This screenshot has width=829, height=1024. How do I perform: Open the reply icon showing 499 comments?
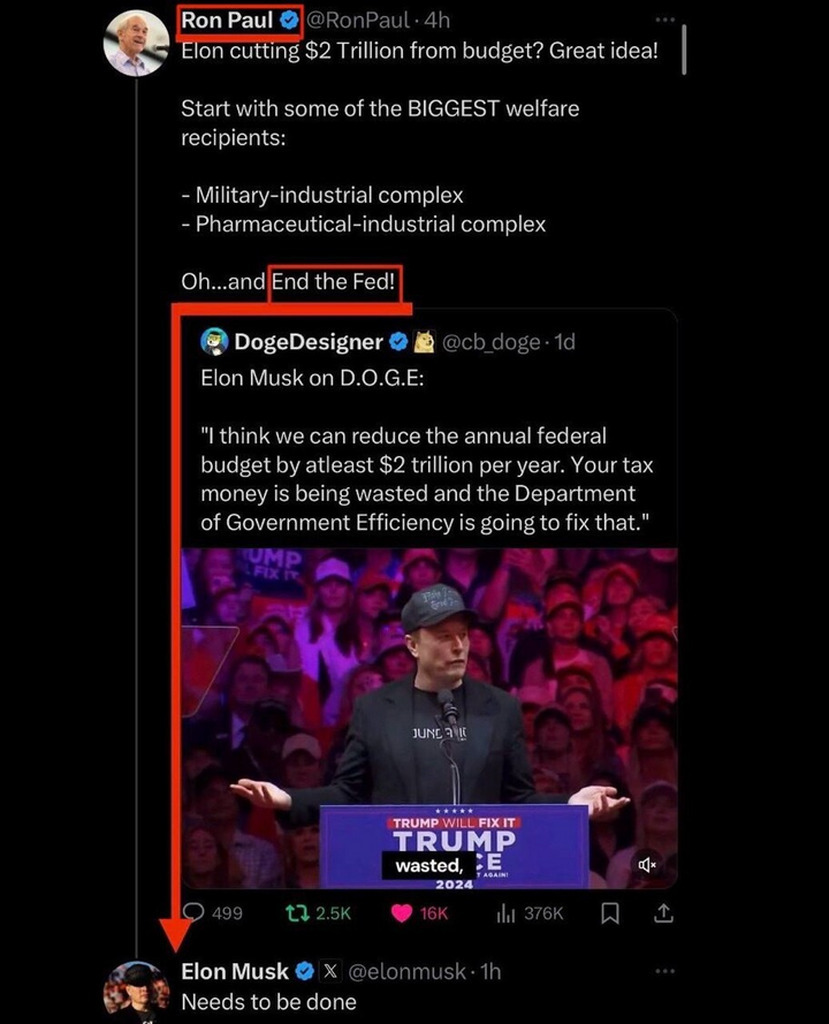tap(193, 912)
